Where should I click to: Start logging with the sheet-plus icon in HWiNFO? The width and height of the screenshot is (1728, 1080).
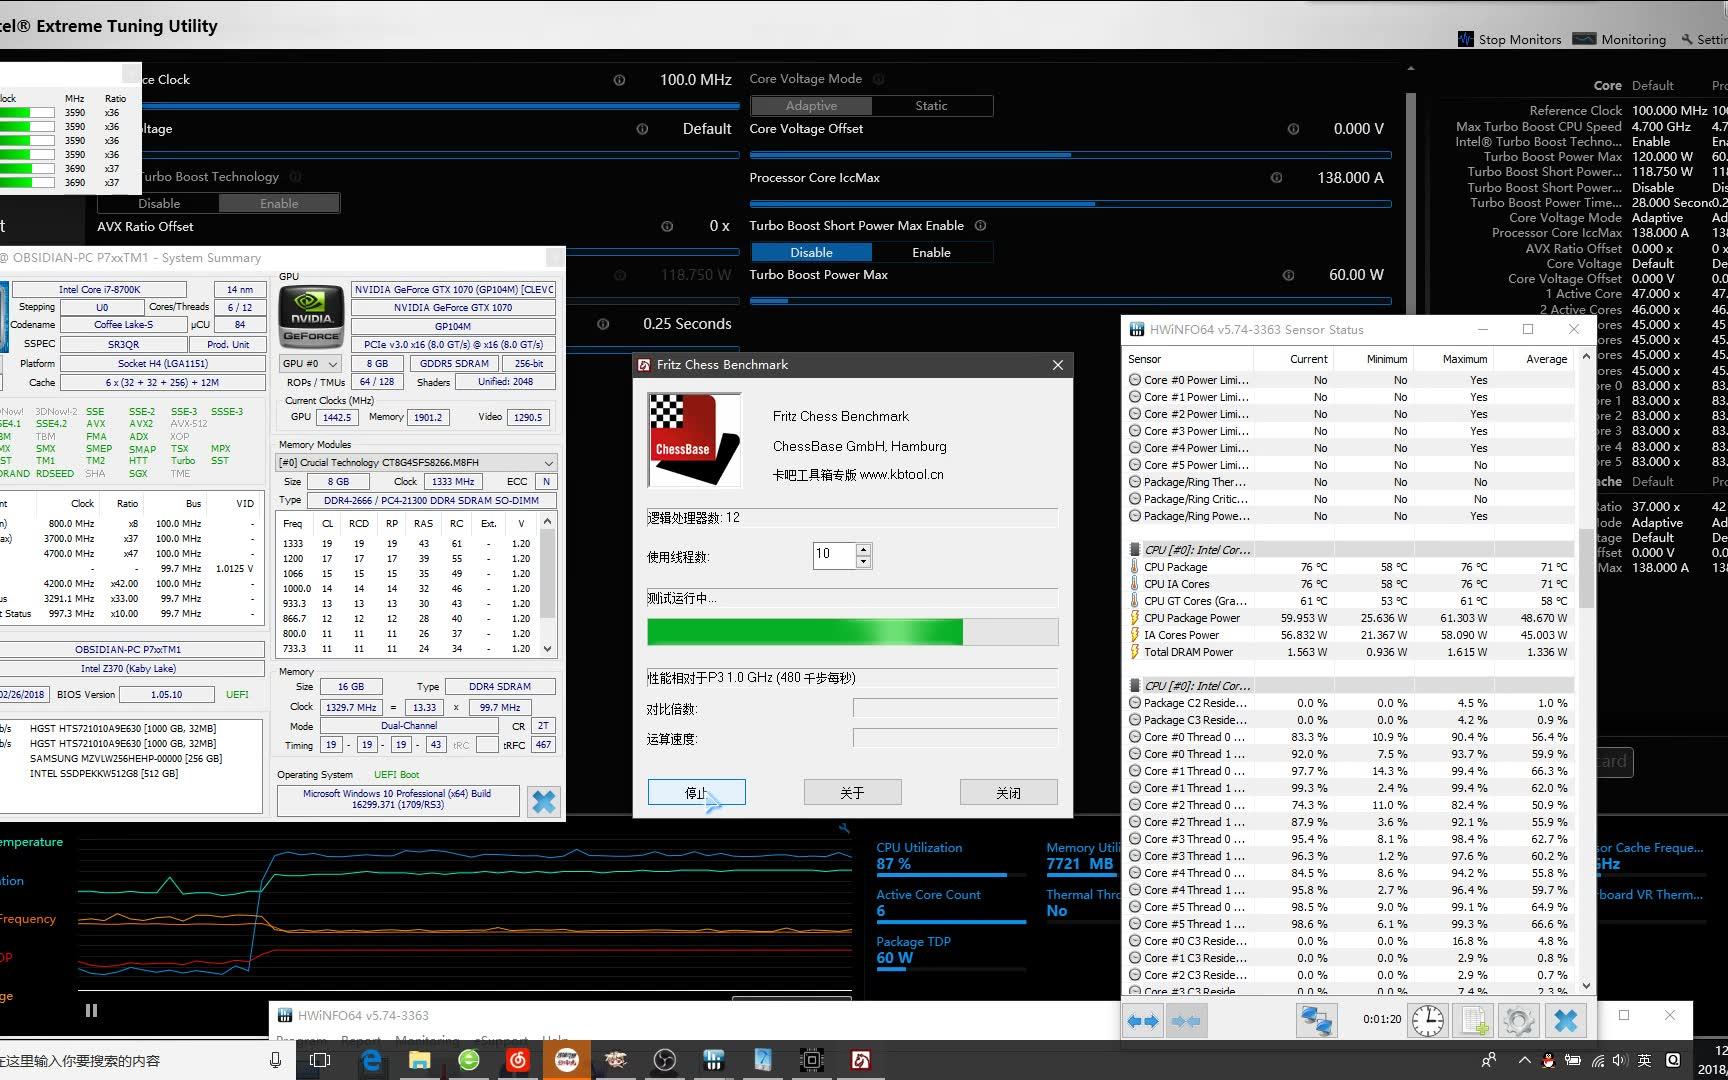1473,1021
